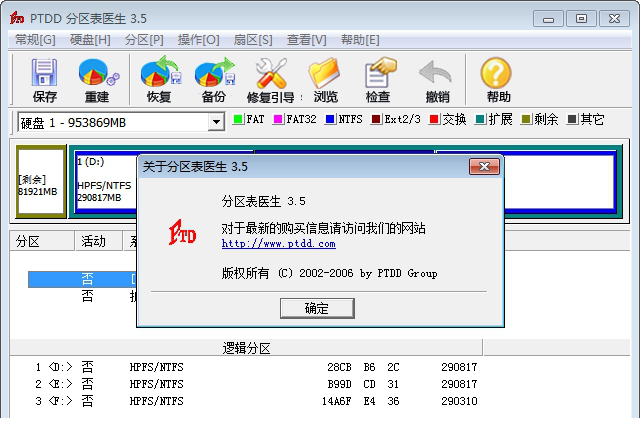Open the http://www.ptdd.com link
Screen dimensions: 640x434
coord(279,244)
